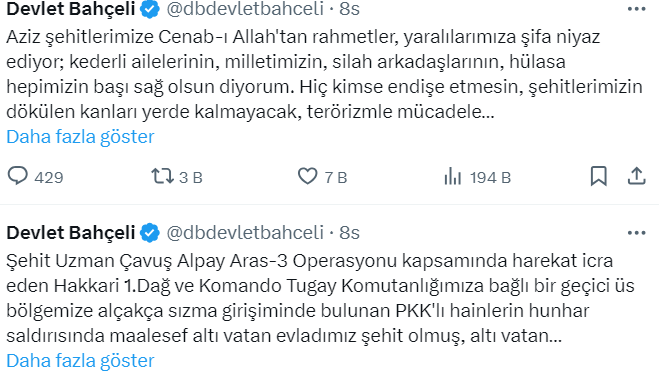Click verified badge on second tweet
Image resolution: width=659 pixels, height=382 pixels.
click(x=150, y=233)
